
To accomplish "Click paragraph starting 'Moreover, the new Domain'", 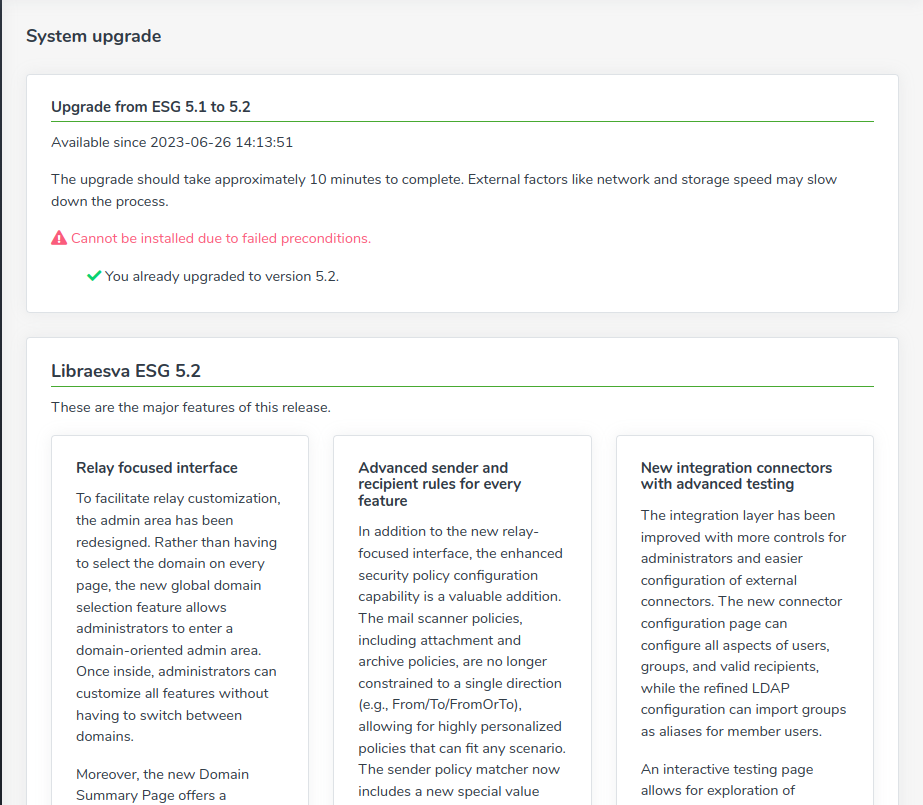I will click(x=162, y=785).
